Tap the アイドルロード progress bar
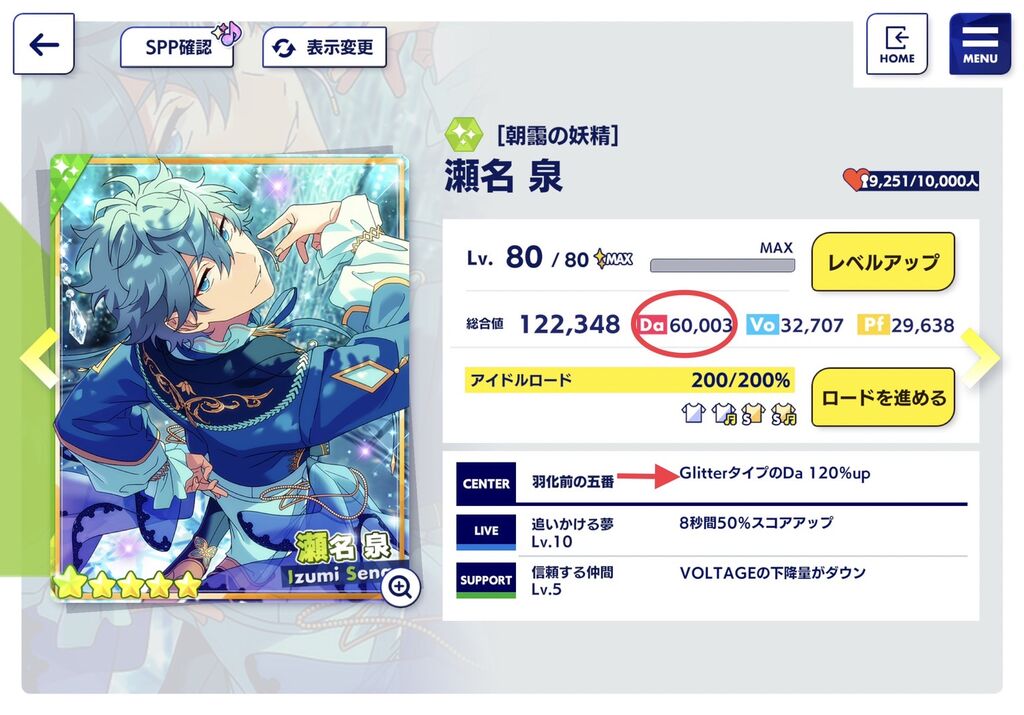The image size is (1024, 715). click(x=630, y=380)
